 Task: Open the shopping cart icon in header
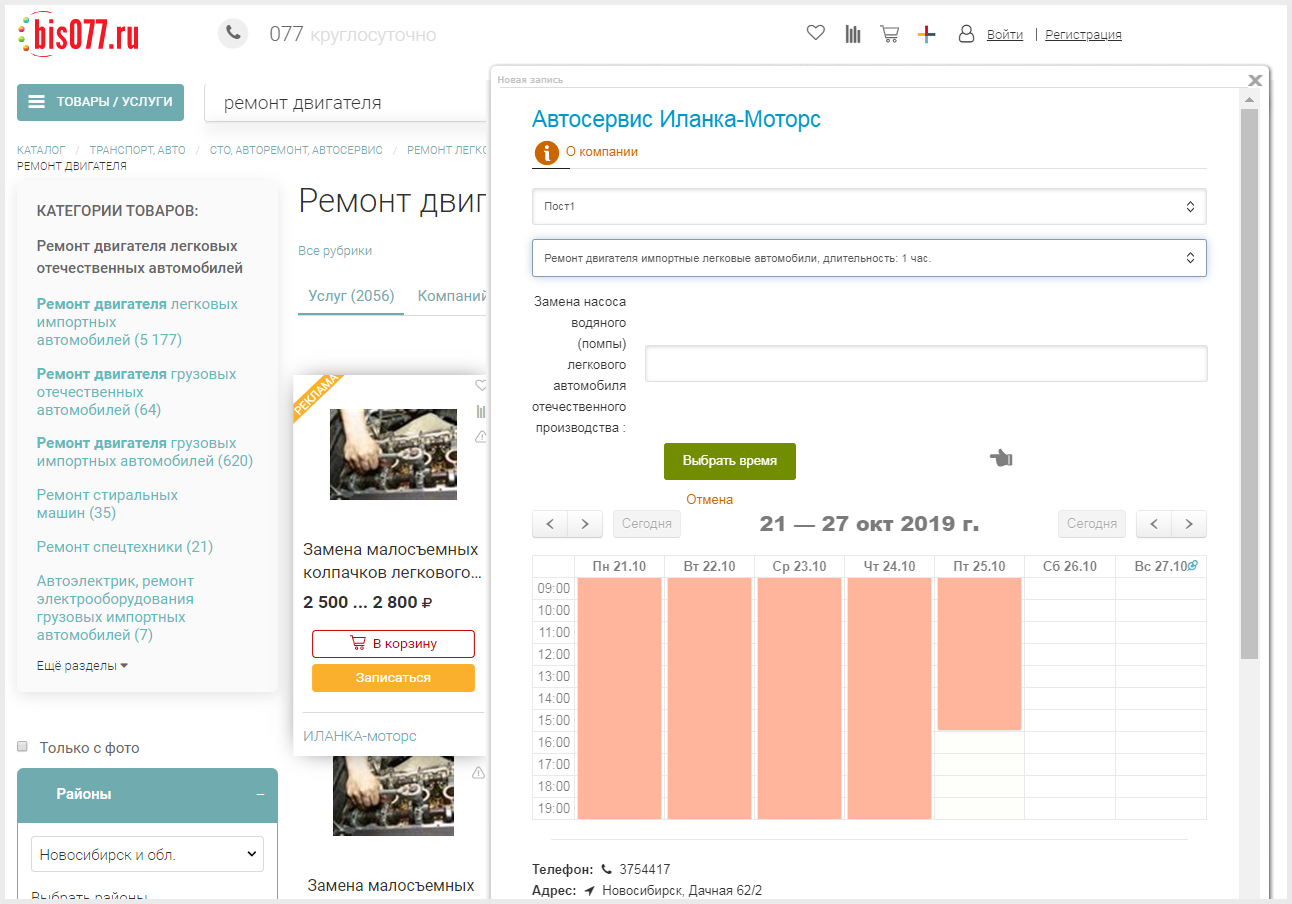click(x=889, y=34)
